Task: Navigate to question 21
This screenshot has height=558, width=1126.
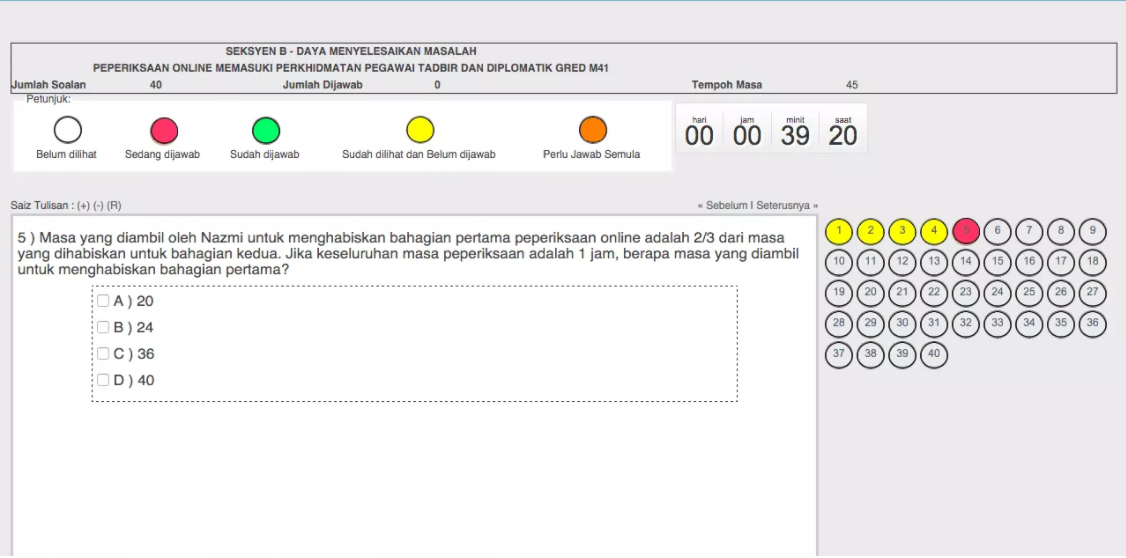Action: (x=902, y=293)
